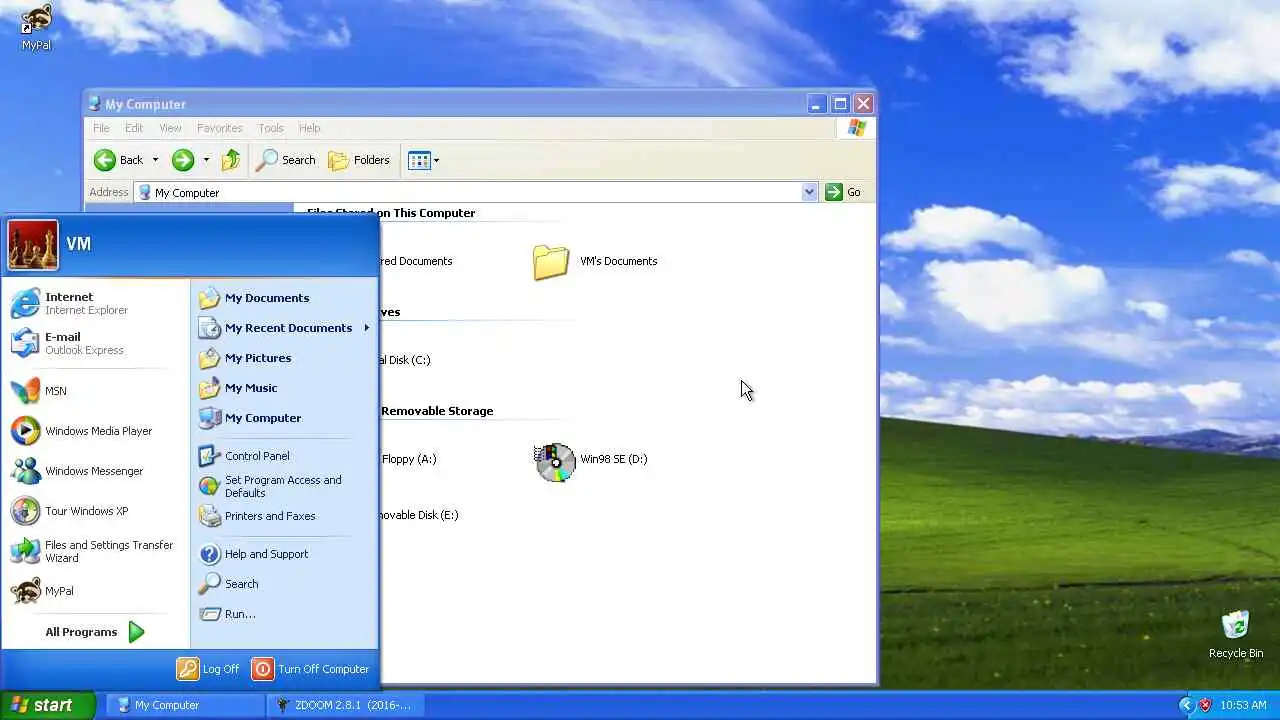
Task: Switch to ZDOOM 2.8.1 taskbar button
Action: pyautogui.click(x=345, y=705)
